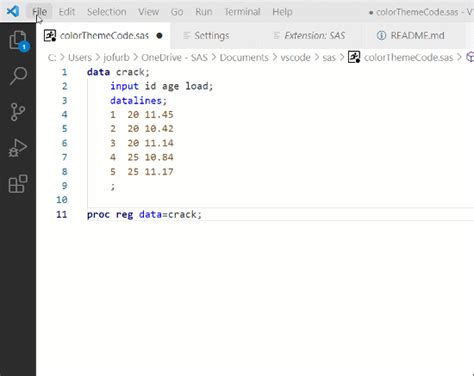Click the data row '5 25 11.17'
The image size is (474, 376).
pos(142,172)
